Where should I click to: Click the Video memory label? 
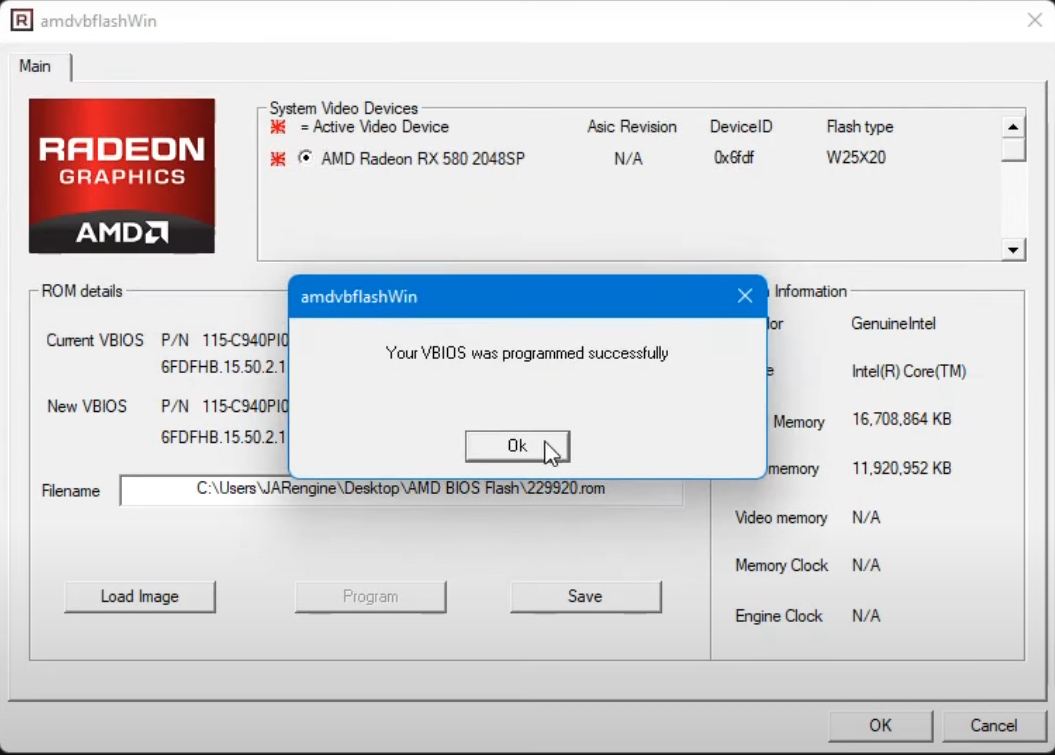pyautogui.click(x=781, y=517)
